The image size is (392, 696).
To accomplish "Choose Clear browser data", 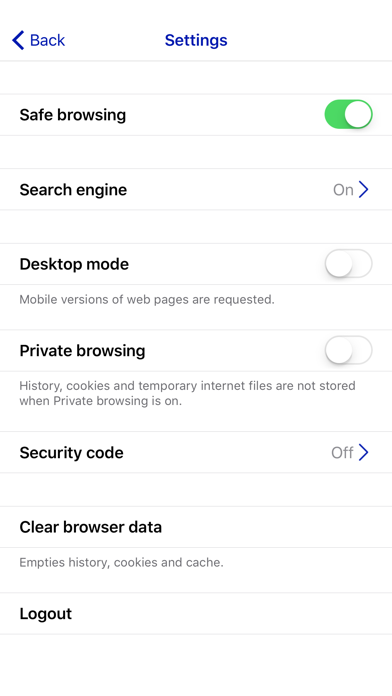I will tap(196, 527).
